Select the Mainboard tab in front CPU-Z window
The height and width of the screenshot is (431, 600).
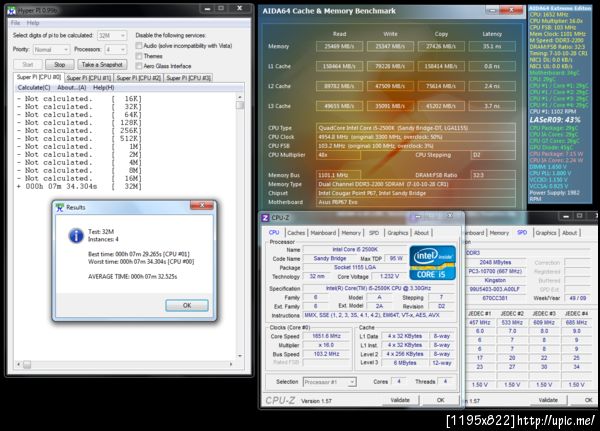(x=323, y=233)
